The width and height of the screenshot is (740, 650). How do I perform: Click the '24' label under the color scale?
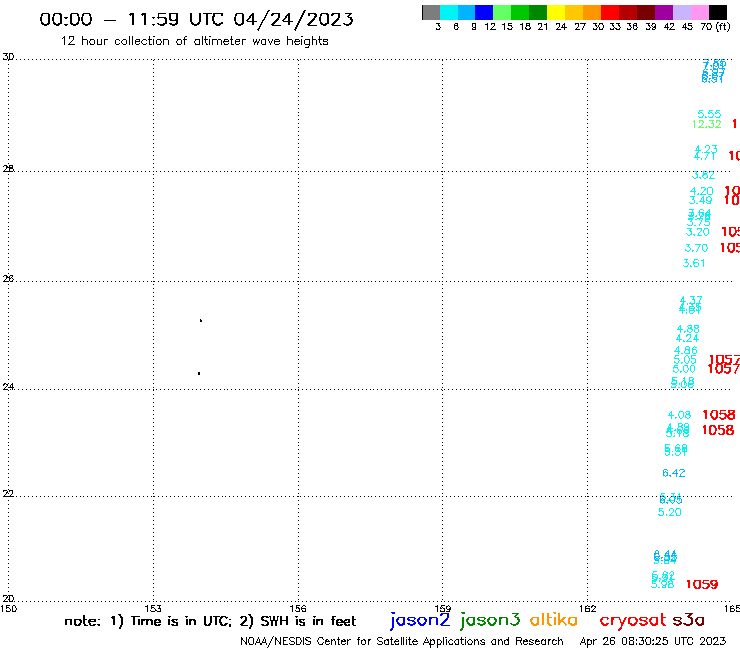click(x=561, y=27)
